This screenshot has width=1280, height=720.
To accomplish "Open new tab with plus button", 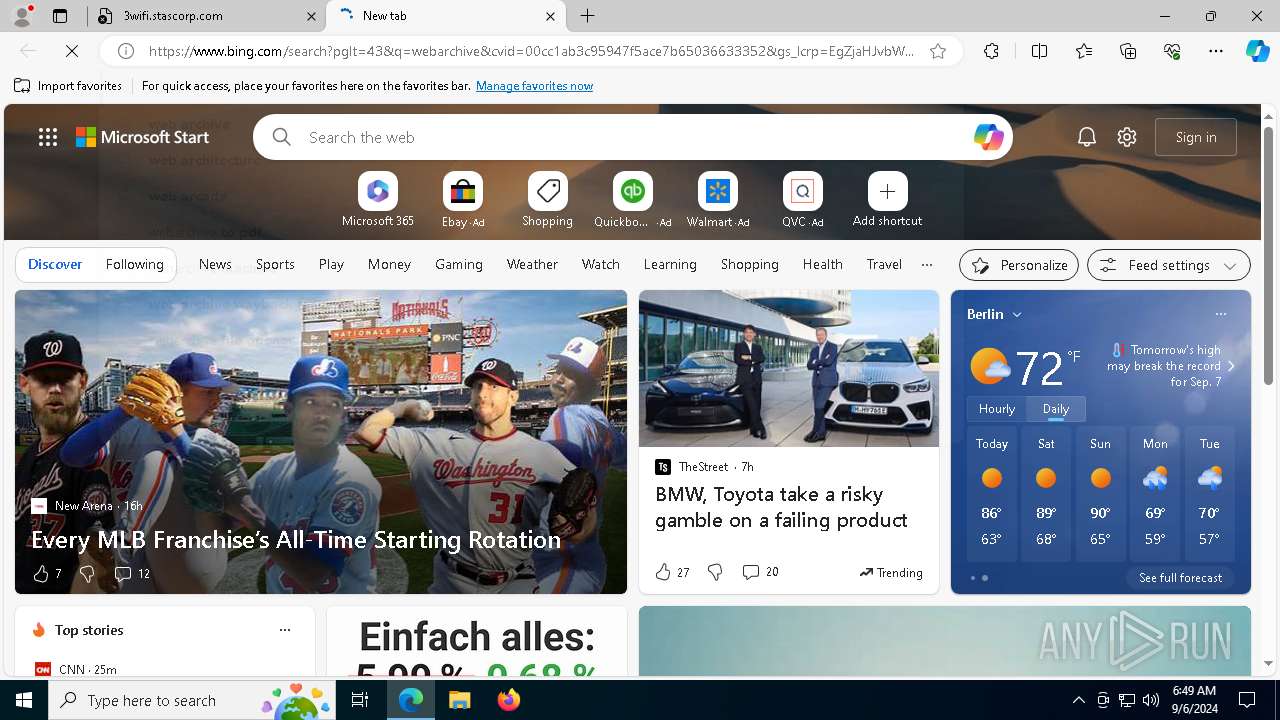I will coord(588,16).
